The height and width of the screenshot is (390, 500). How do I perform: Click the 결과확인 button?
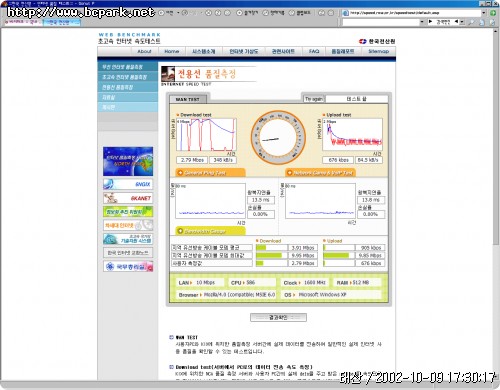click(x=278, y=317)
